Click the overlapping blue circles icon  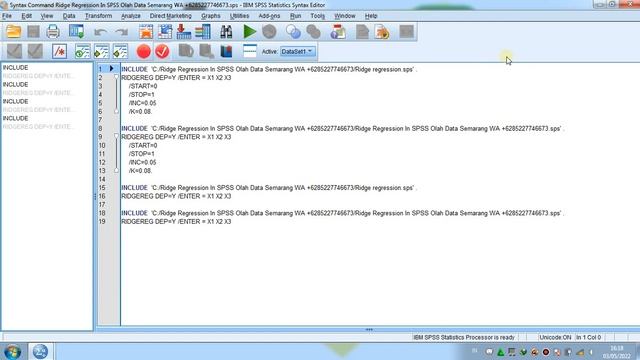coord(293,31)
